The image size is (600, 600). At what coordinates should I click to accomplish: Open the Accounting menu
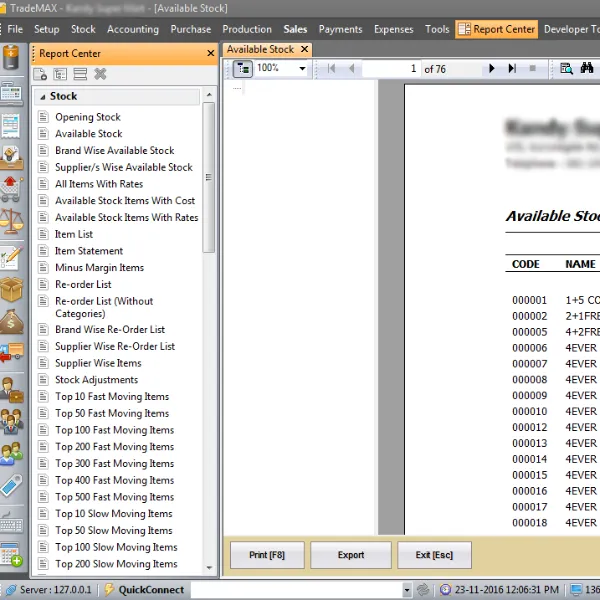pos(133,29)
